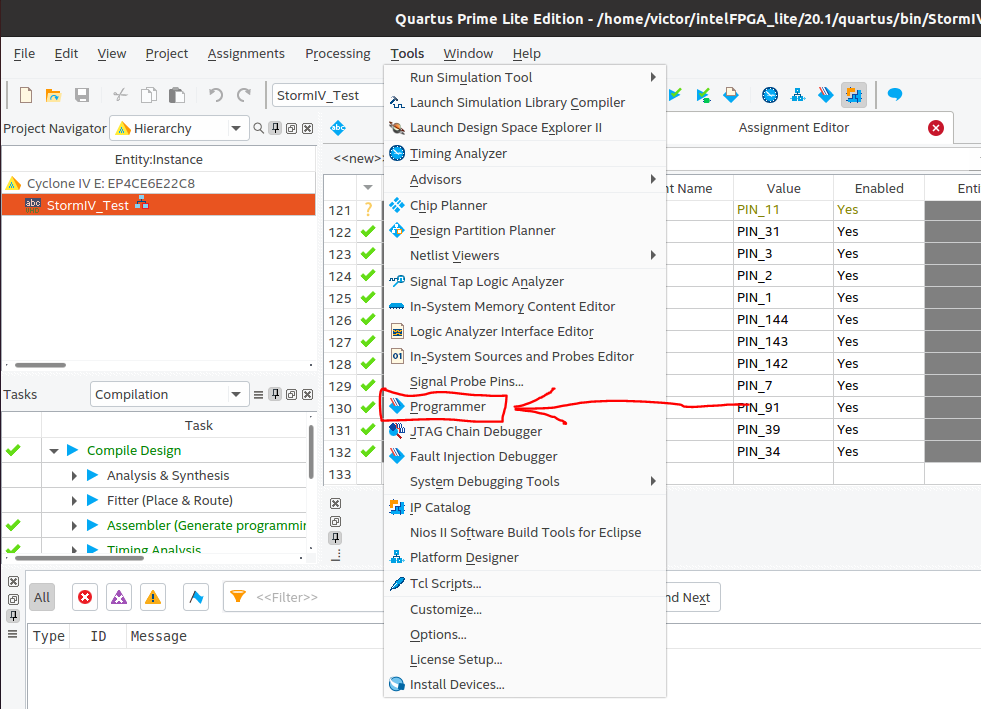981x709 pixels.
Task: Expand the Assembler task node
Action: coord(74,526)
